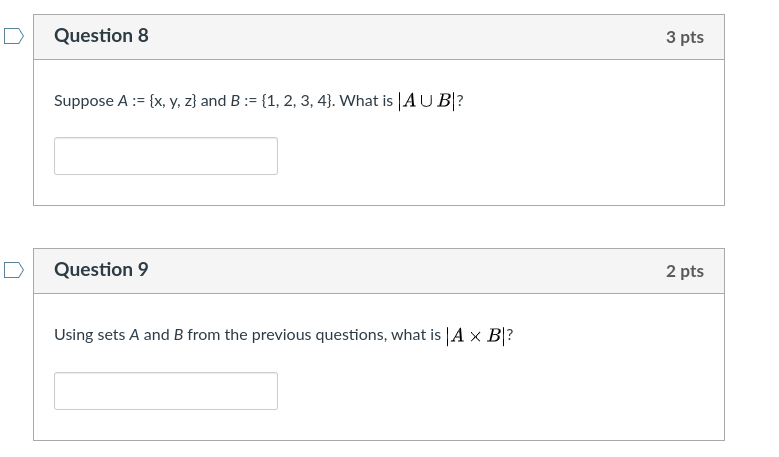The height and width of the screenshot is (457, 779).
Task: Click the |A × B| math expression
Action: (x=475, y=335)
